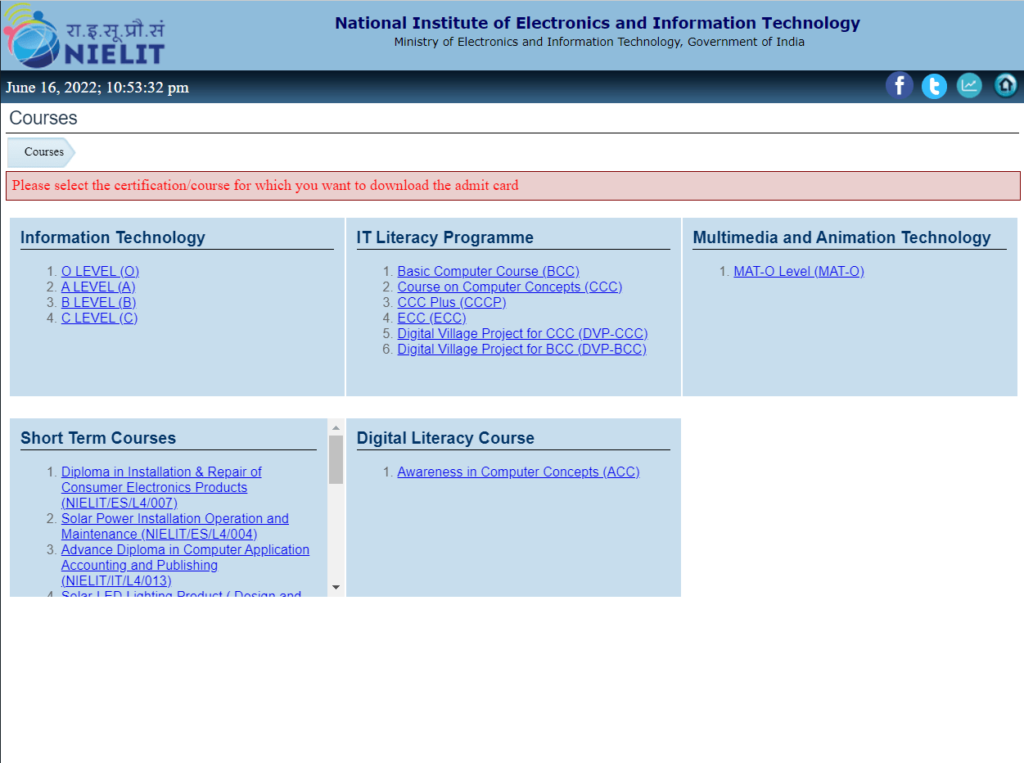1024x763 pixels.
Task: Open the Twitter icon in header
Action: point(934,86)
